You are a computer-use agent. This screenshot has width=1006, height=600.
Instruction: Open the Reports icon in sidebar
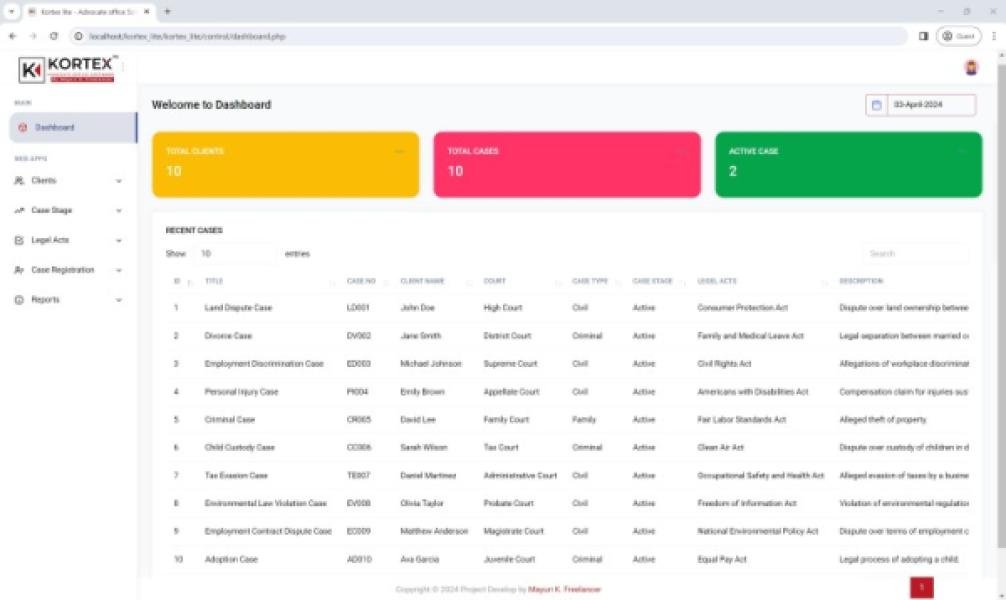coord(18,299)
